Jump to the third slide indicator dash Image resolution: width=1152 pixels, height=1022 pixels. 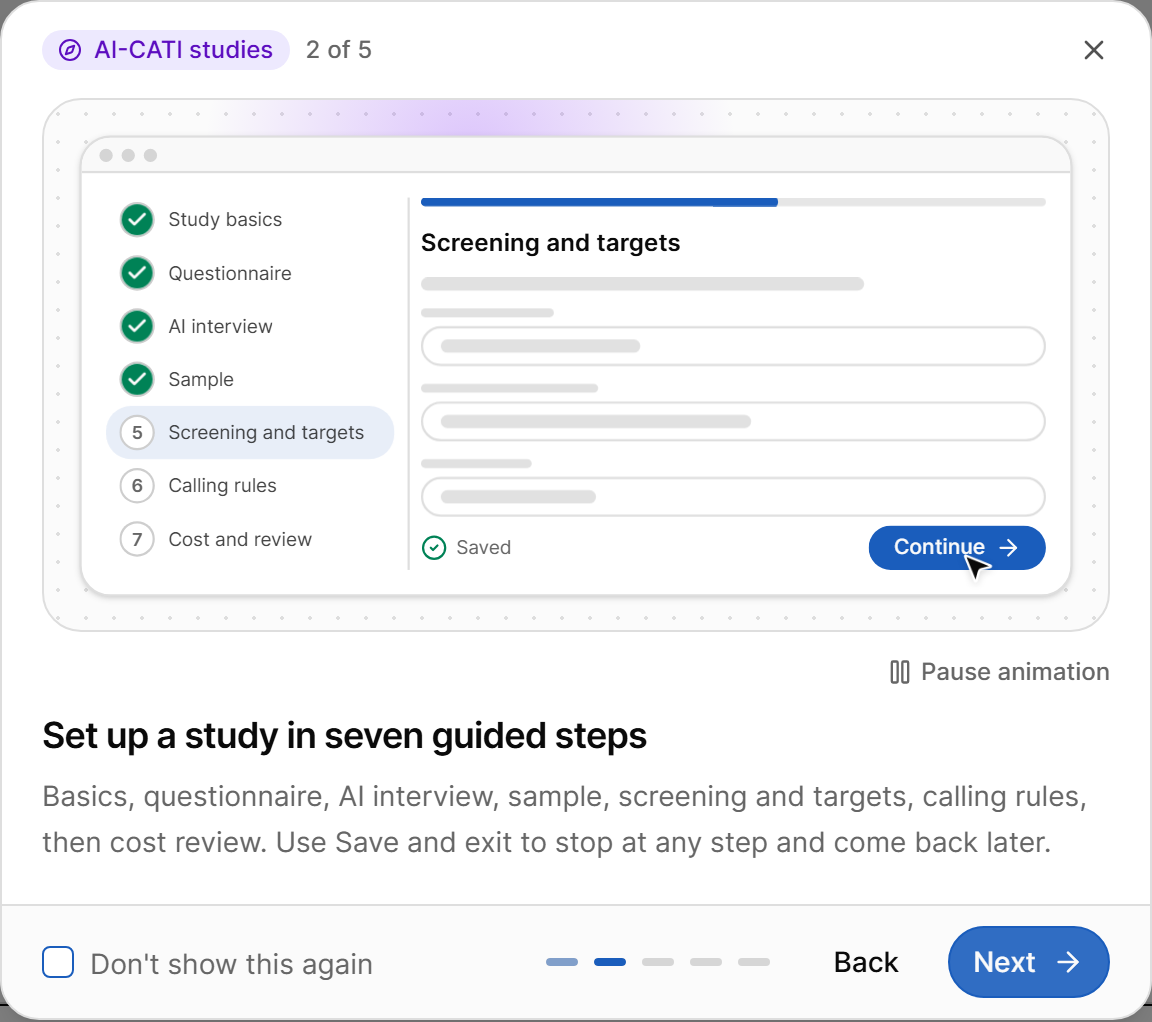[x=658, y=962]
